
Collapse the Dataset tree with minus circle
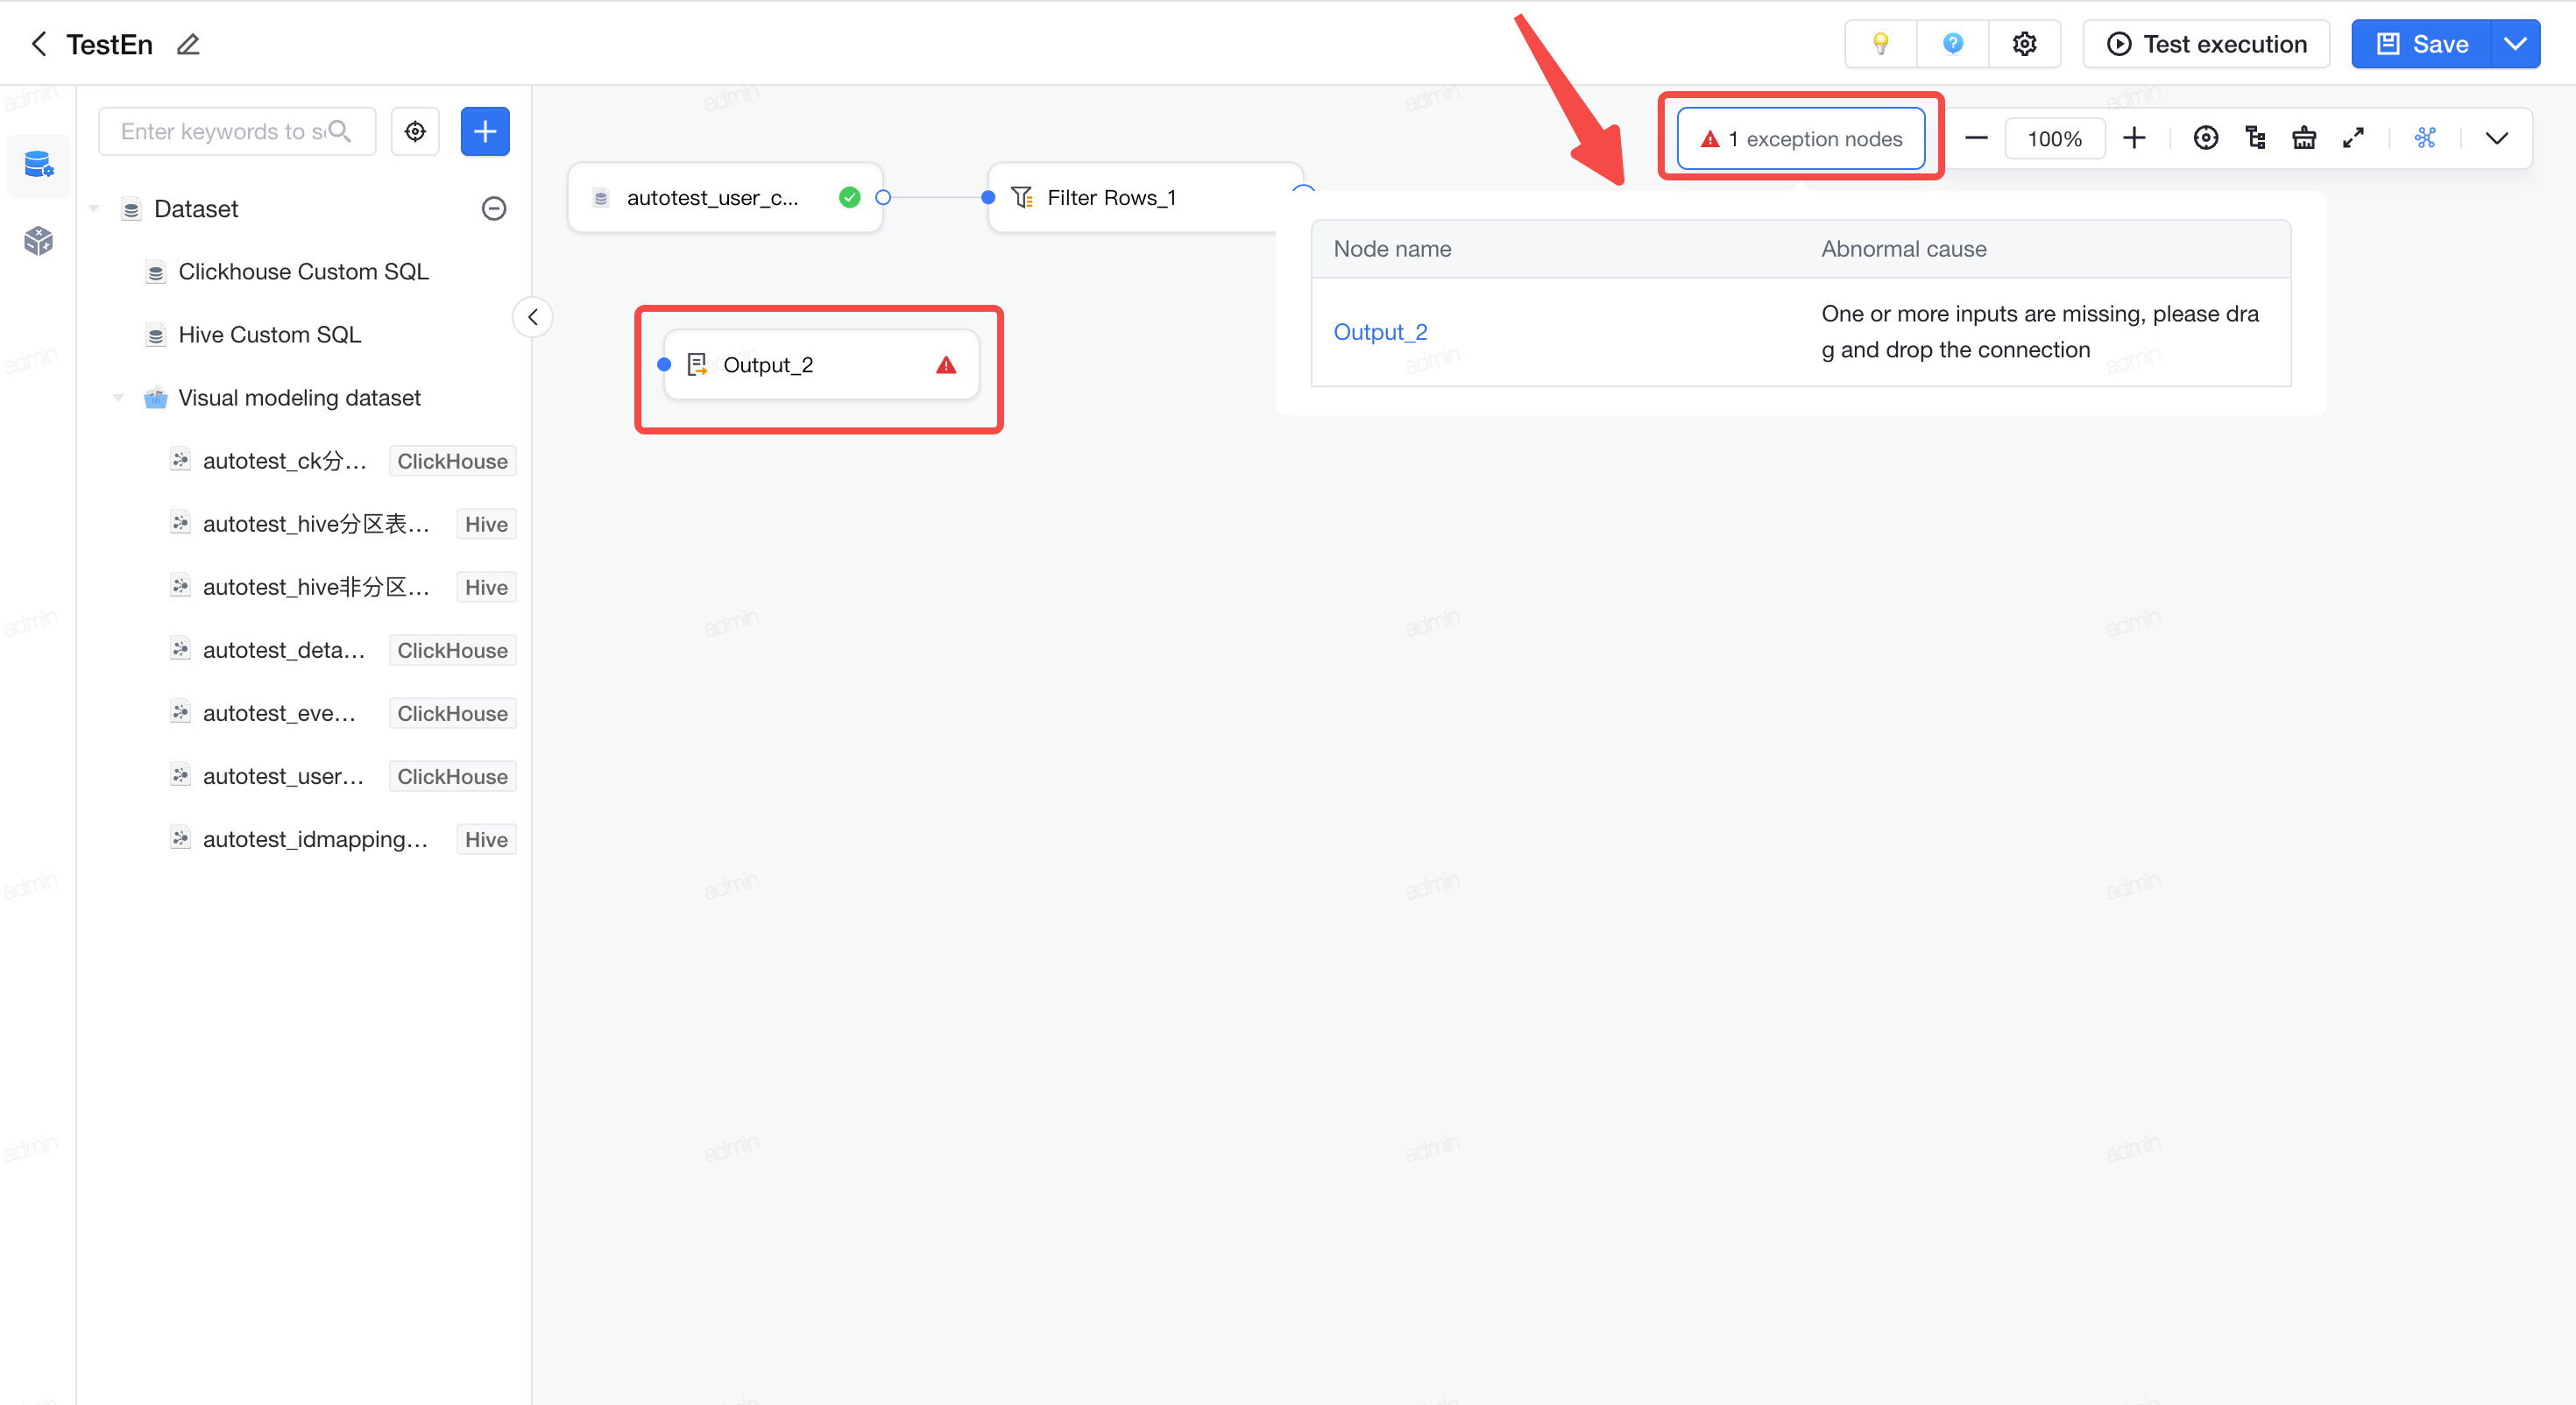pyautogui.click(x=494, y=208)
